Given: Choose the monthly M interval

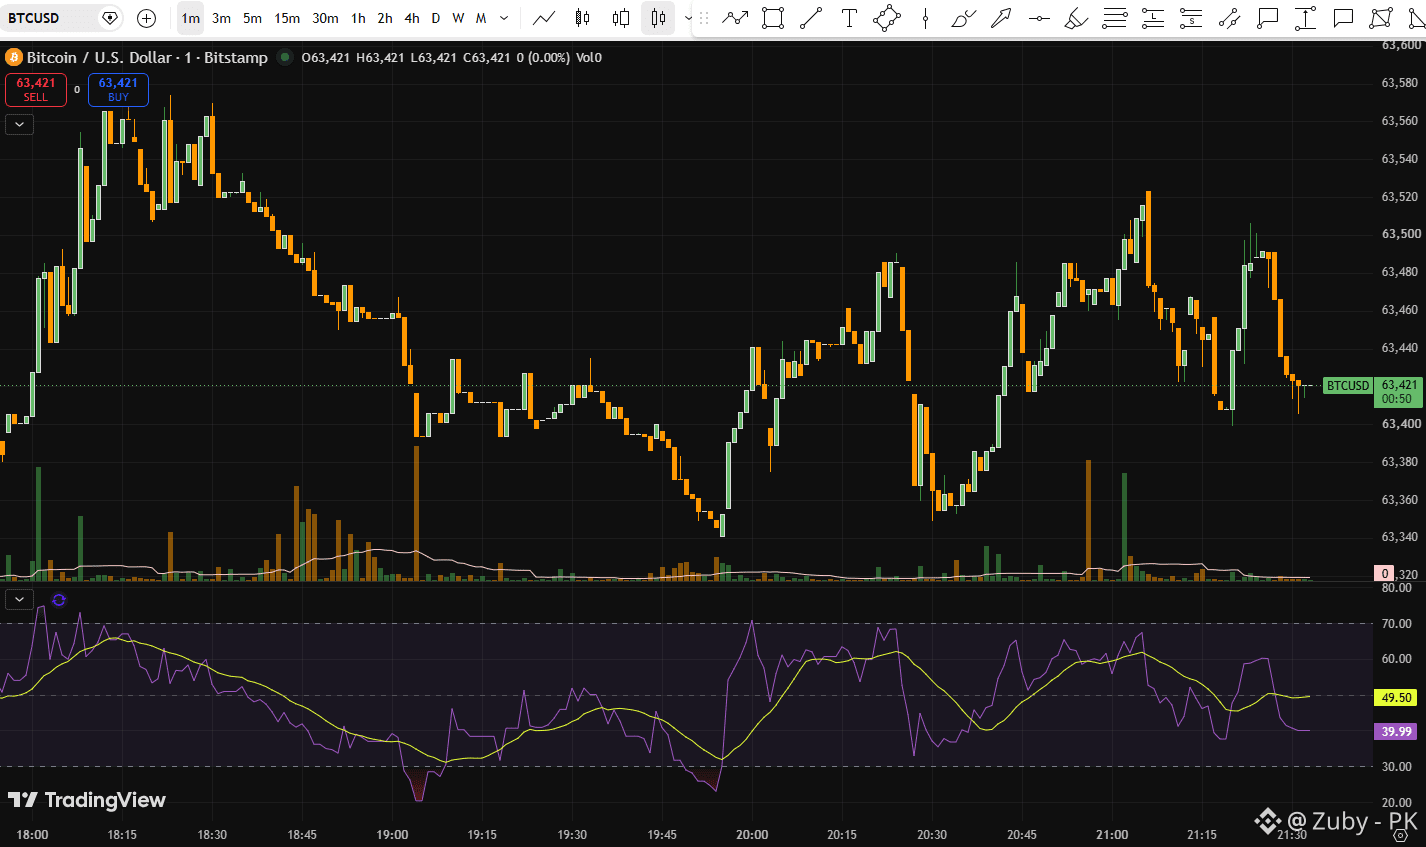Looking at the screenshot, I should tap(481, 18).
